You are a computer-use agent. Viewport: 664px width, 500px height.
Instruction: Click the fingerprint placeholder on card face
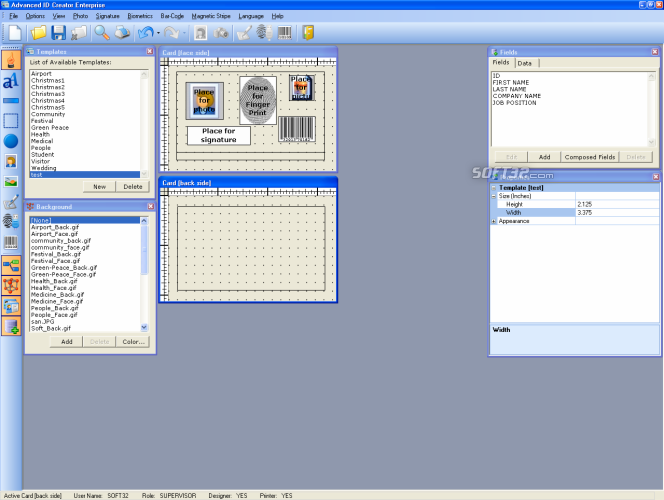258,100
